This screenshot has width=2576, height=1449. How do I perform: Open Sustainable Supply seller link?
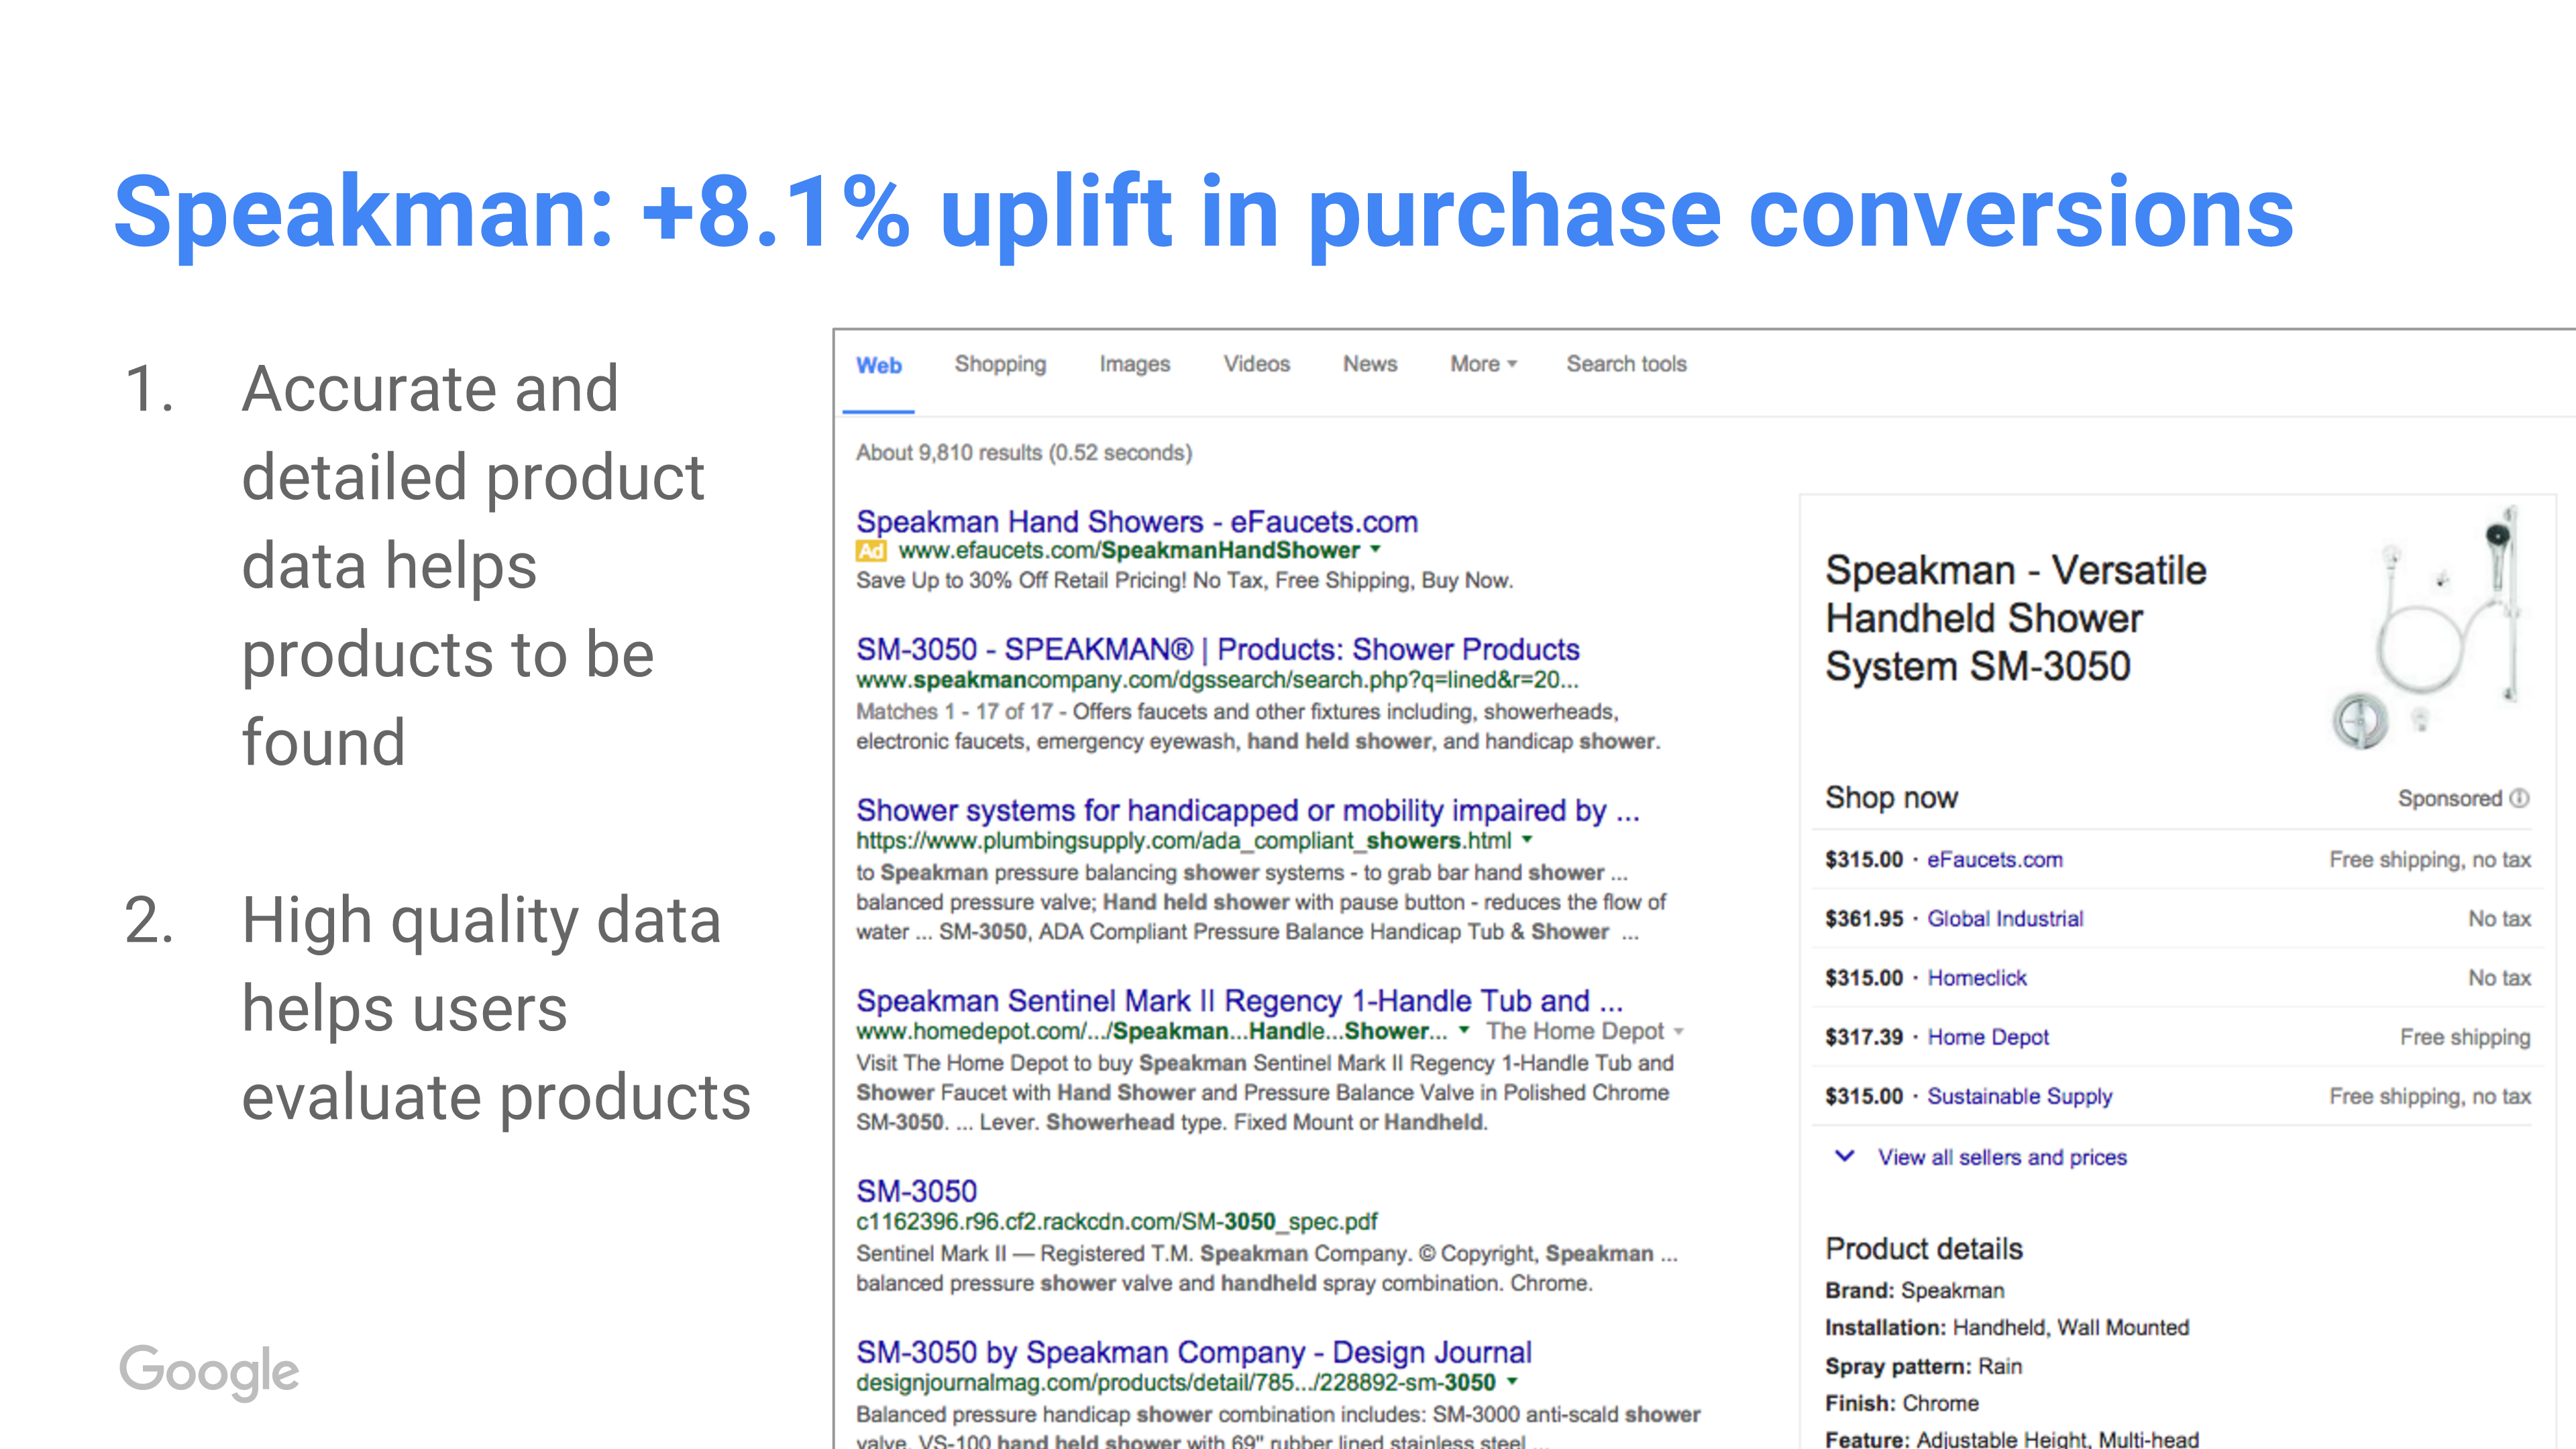pyautogui.click(x=2019, y=1096)
